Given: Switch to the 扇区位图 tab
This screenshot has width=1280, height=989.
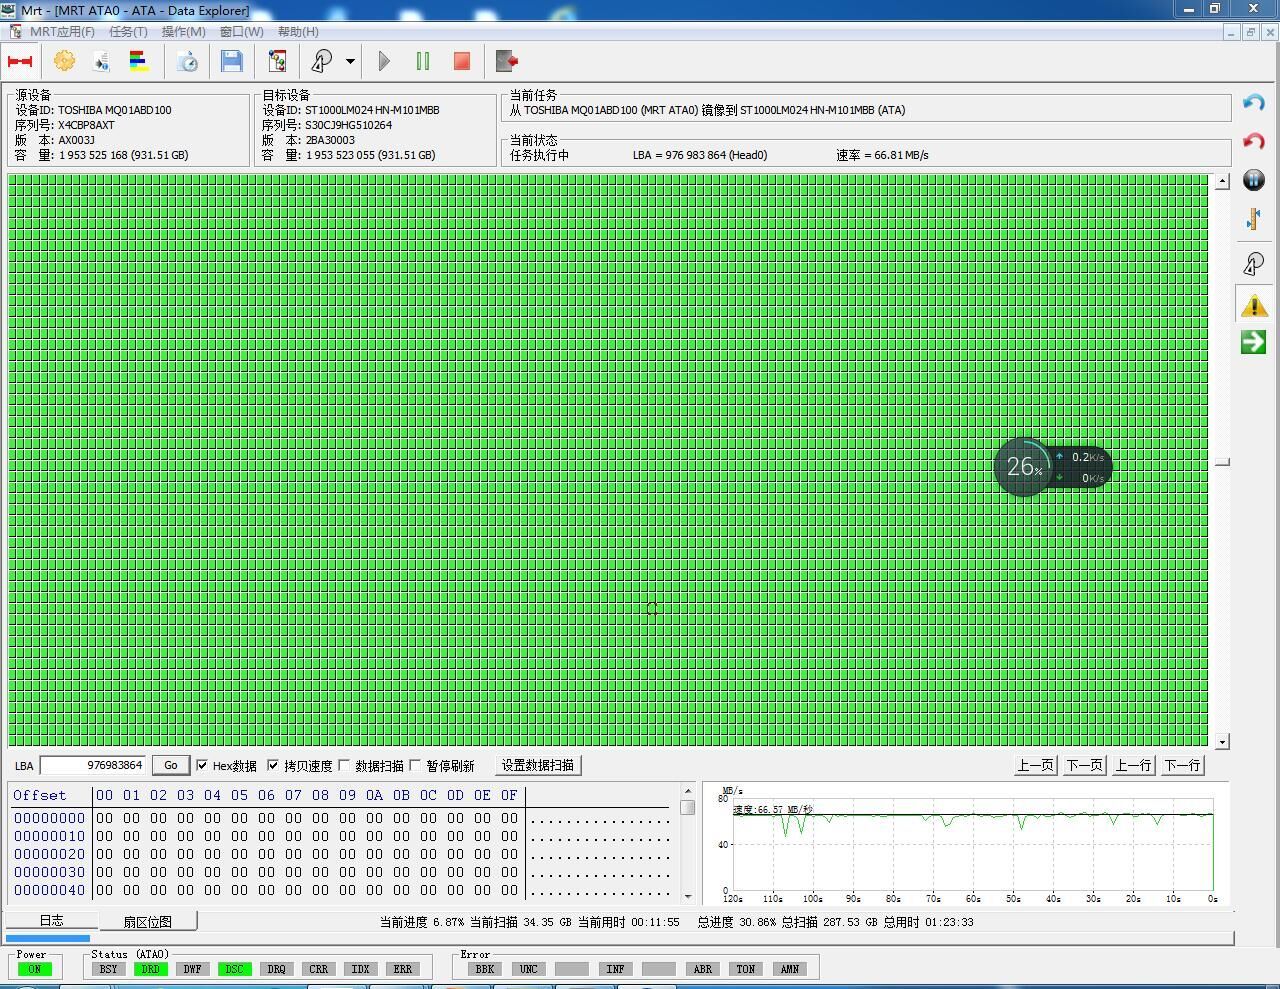Looking at the screenshot, I should (147, 921).
